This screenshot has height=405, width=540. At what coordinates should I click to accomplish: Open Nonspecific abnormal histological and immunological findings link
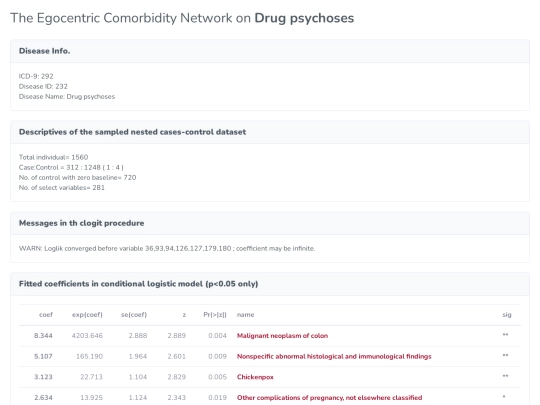(x=334, y=356)
